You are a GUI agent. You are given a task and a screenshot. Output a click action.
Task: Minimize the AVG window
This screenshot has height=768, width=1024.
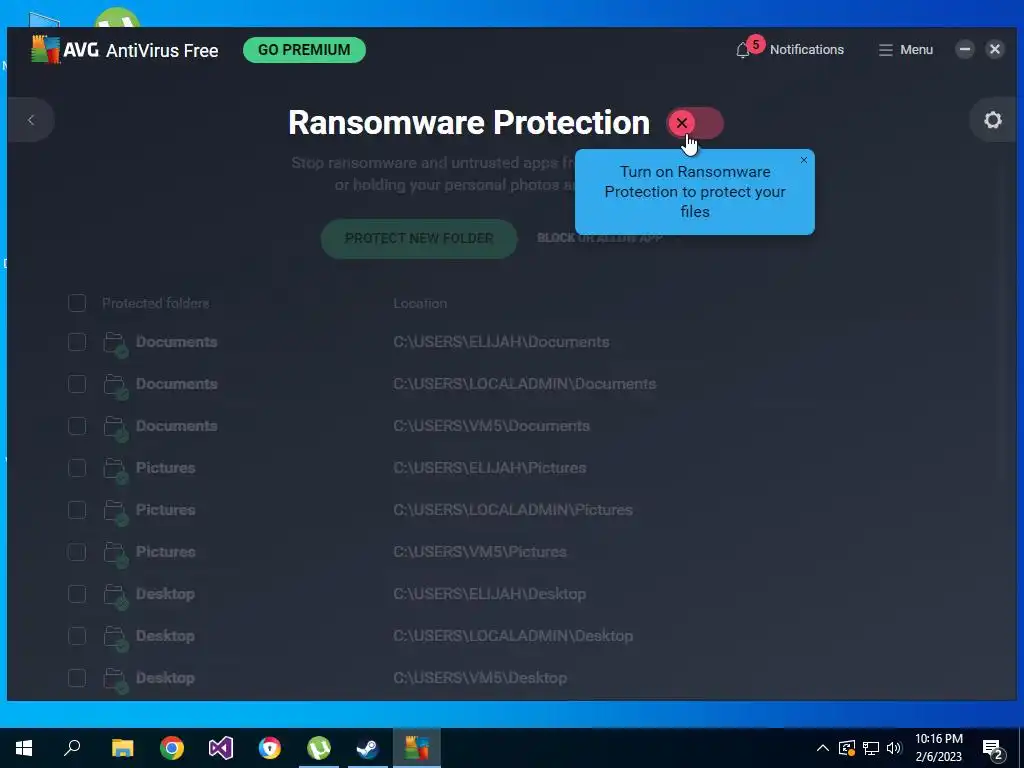965,50
